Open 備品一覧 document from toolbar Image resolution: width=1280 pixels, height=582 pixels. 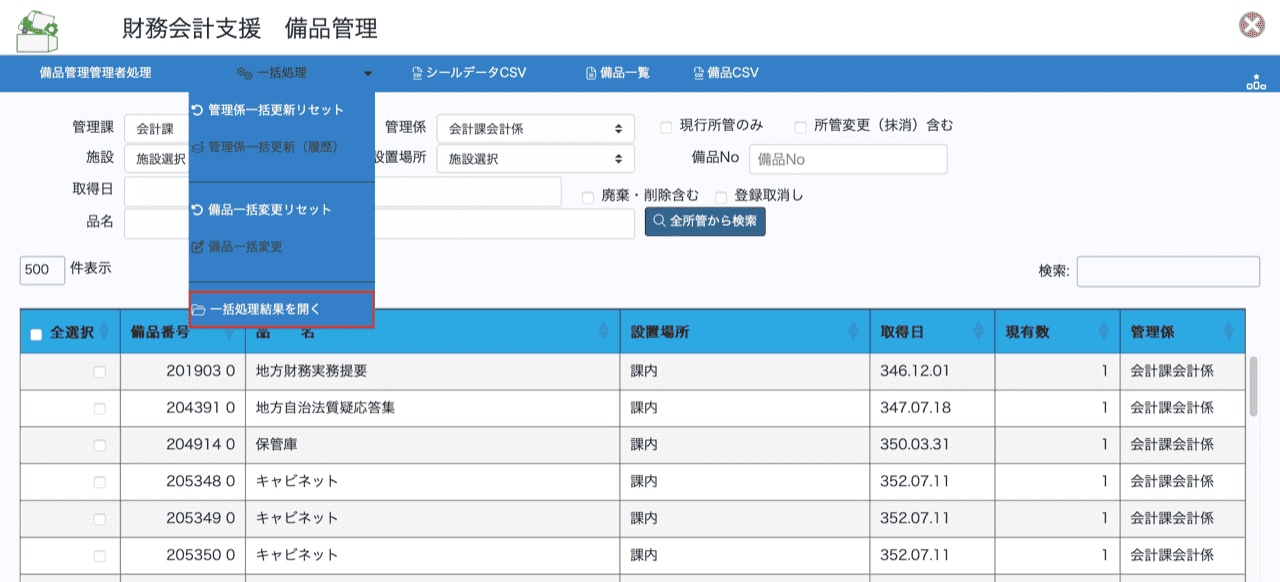coord(617,73)
